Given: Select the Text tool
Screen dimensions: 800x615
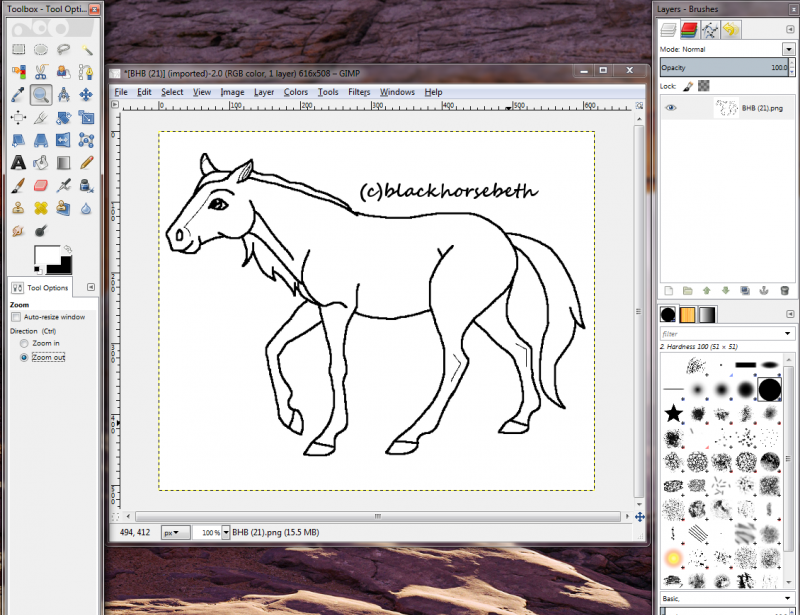Looking at the screenshot, I should click(x=18, y=163).
